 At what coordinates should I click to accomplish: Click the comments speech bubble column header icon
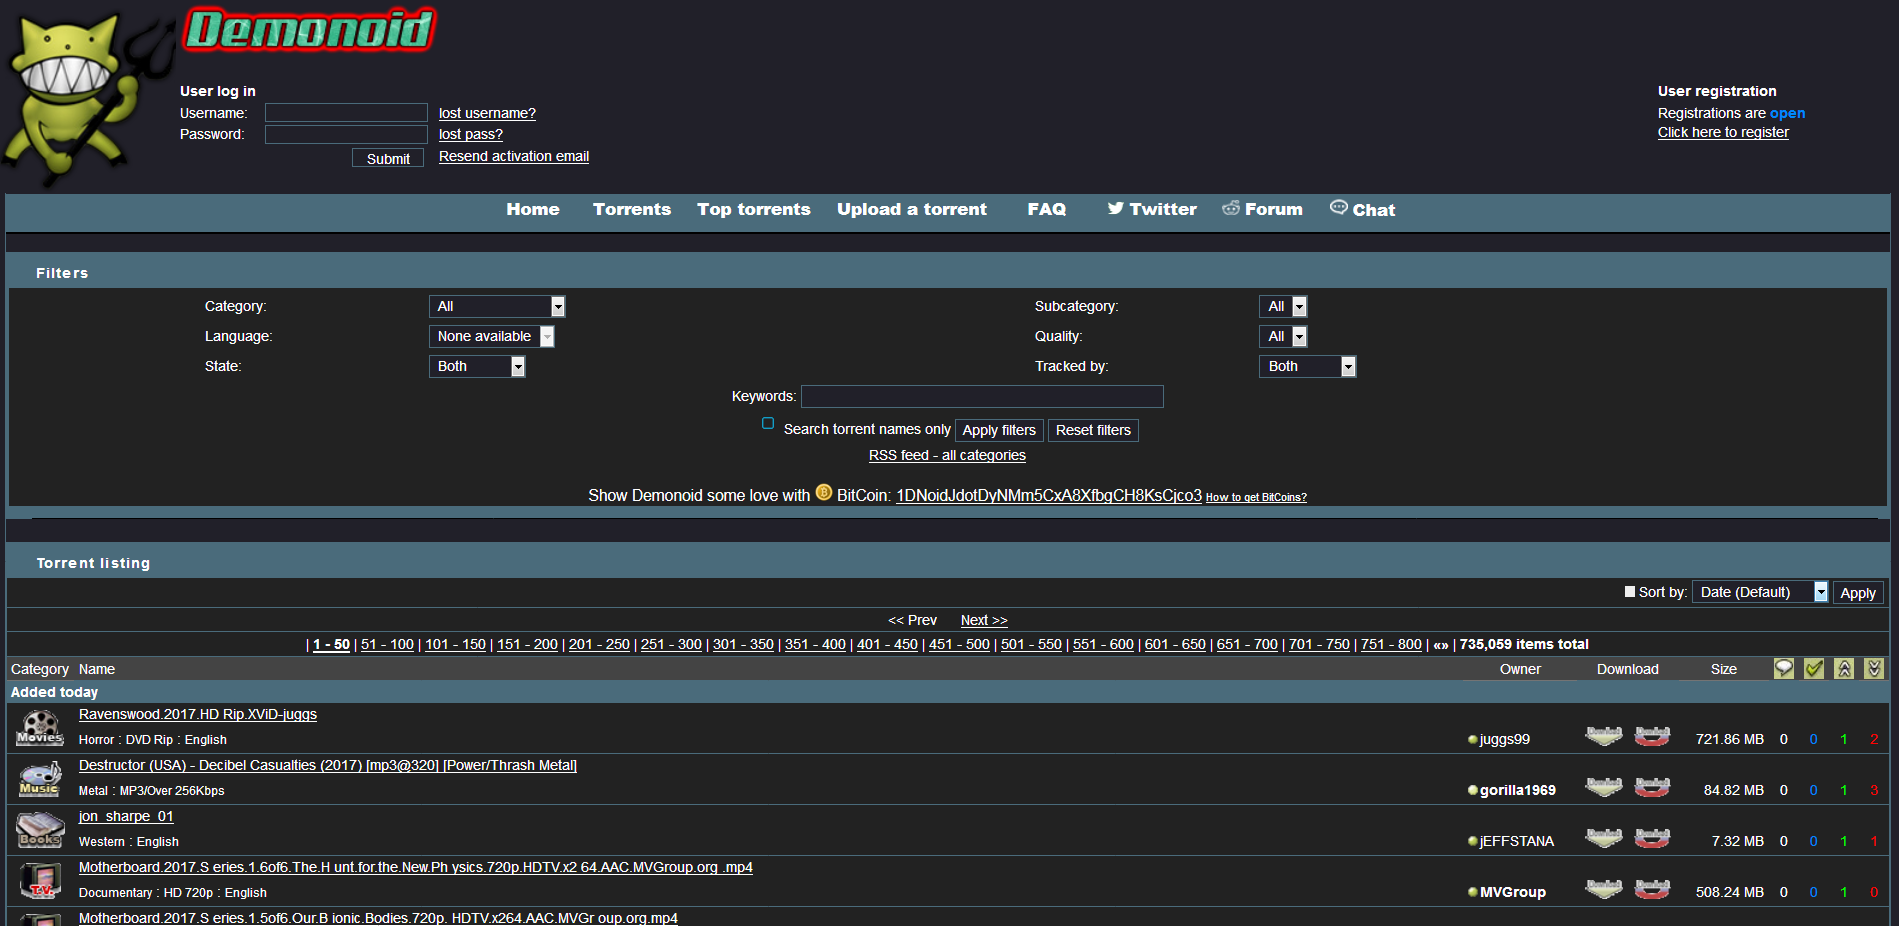coord(1784,668)
